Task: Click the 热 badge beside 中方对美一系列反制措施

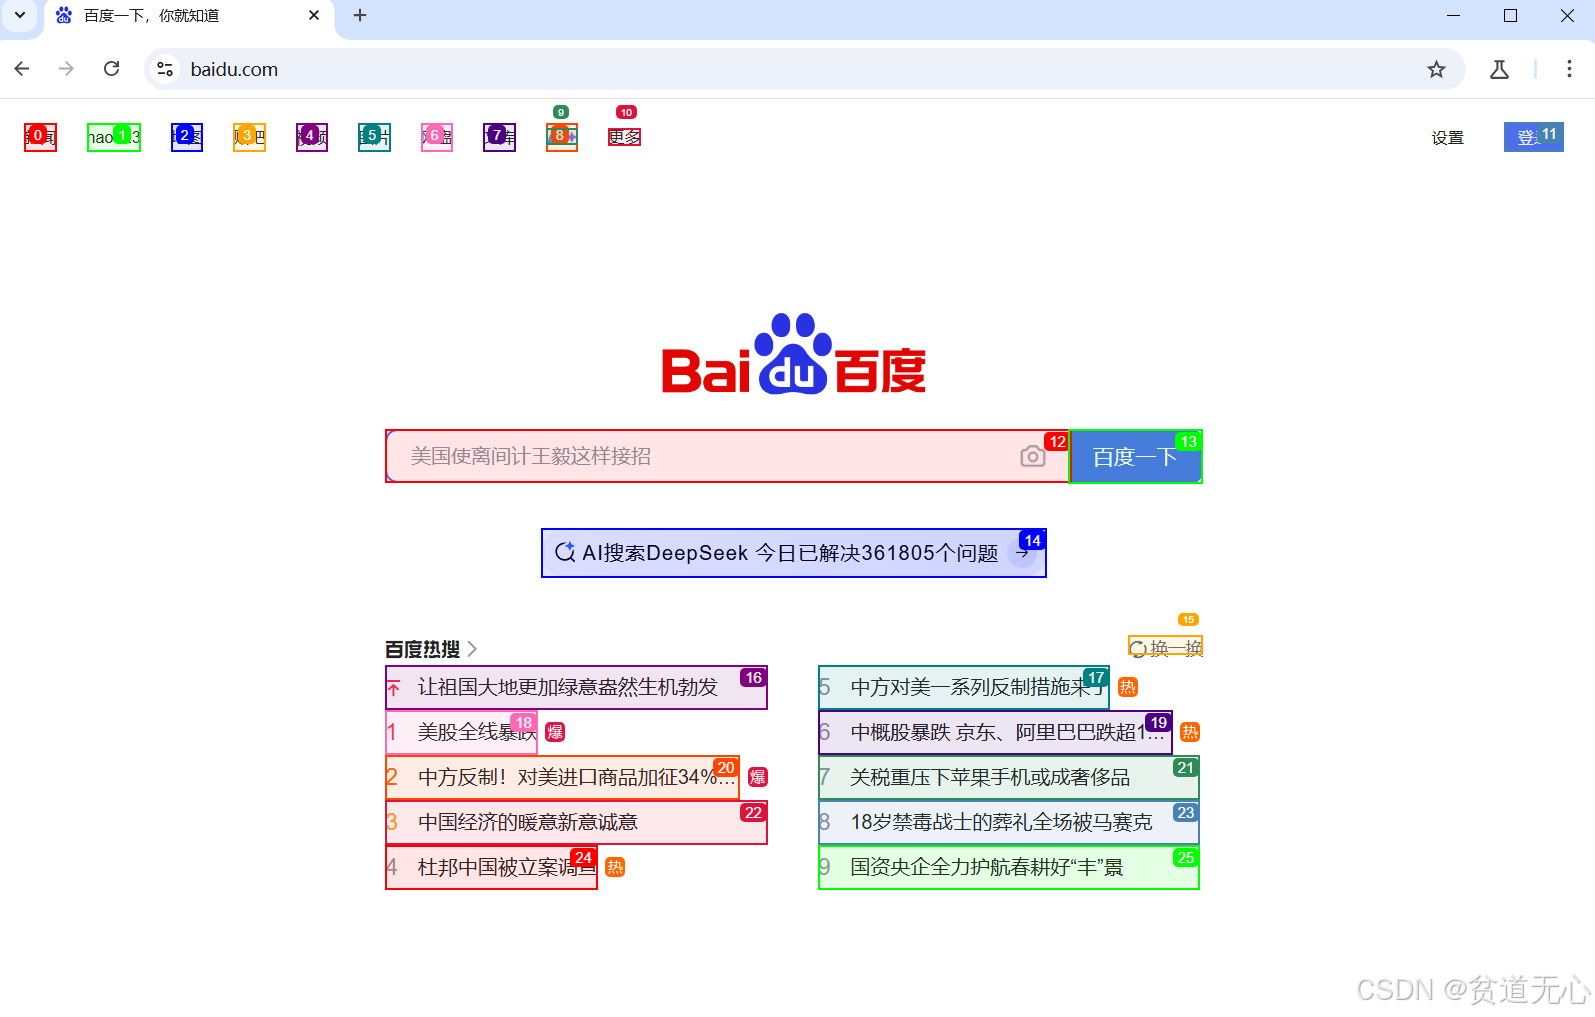Action: 1128,687
